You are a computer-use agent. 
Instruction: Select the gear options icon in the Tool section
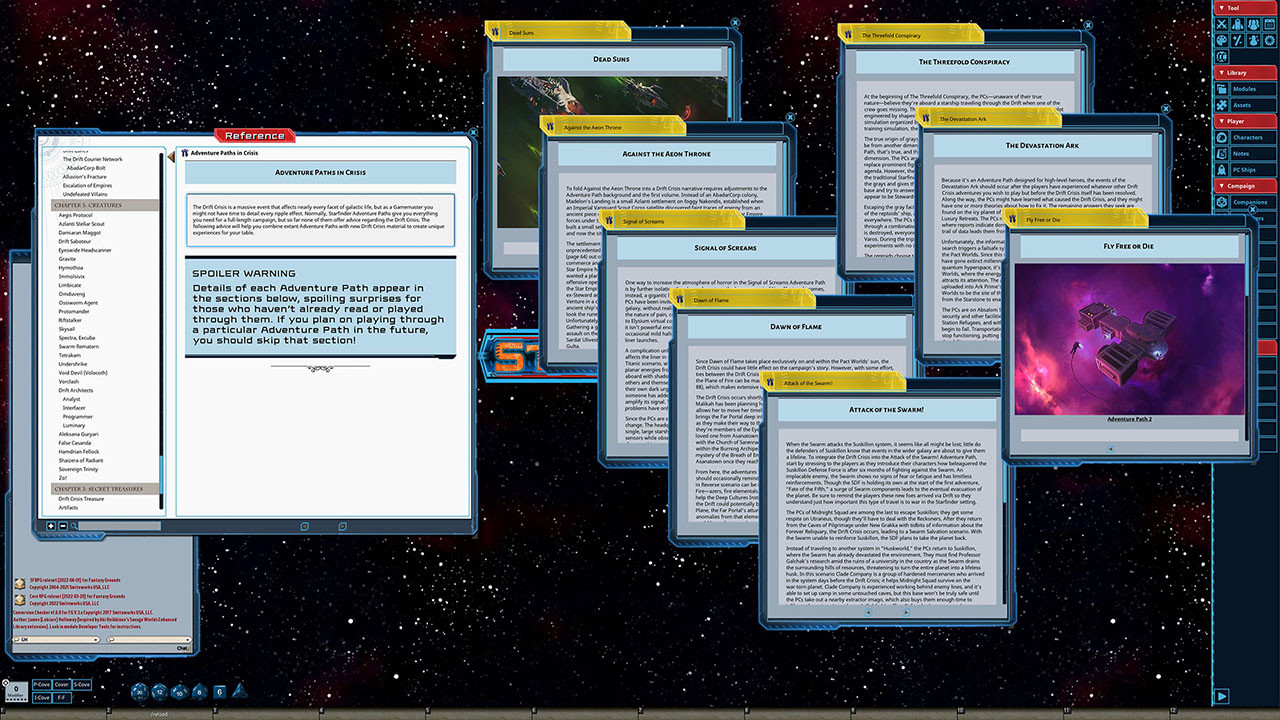click(x=1267, y=41)
